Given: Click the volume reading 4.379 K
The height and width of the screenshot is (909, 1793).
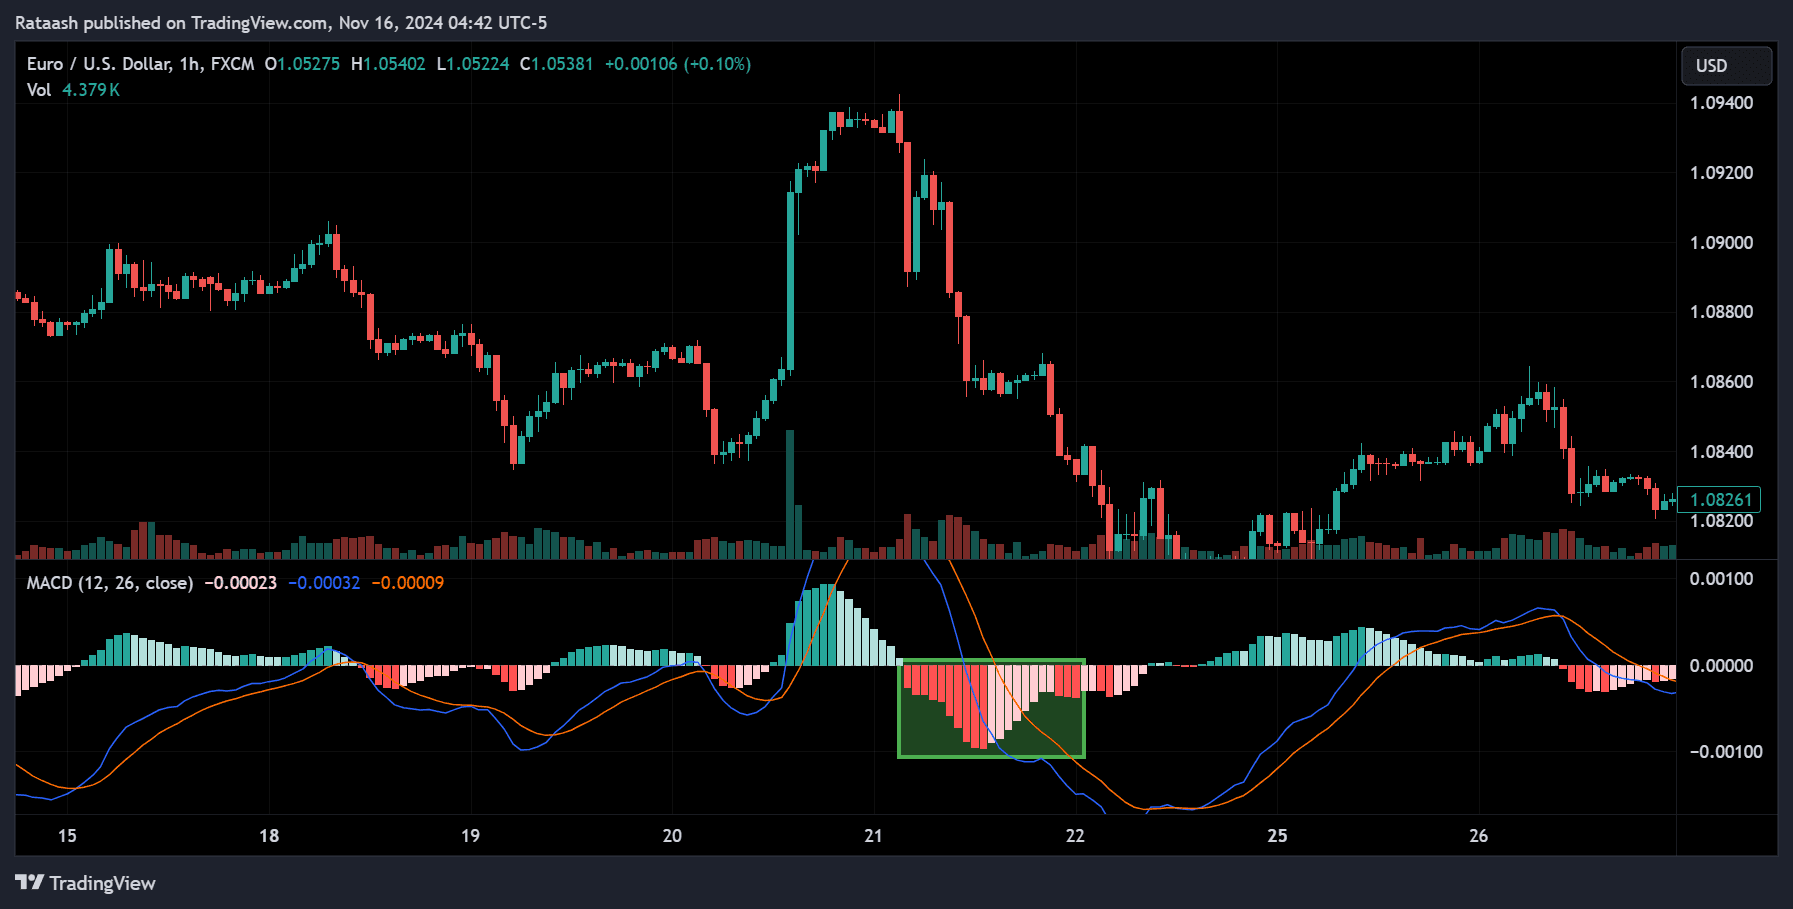Looking at the screenshot, I should (91, 89).
